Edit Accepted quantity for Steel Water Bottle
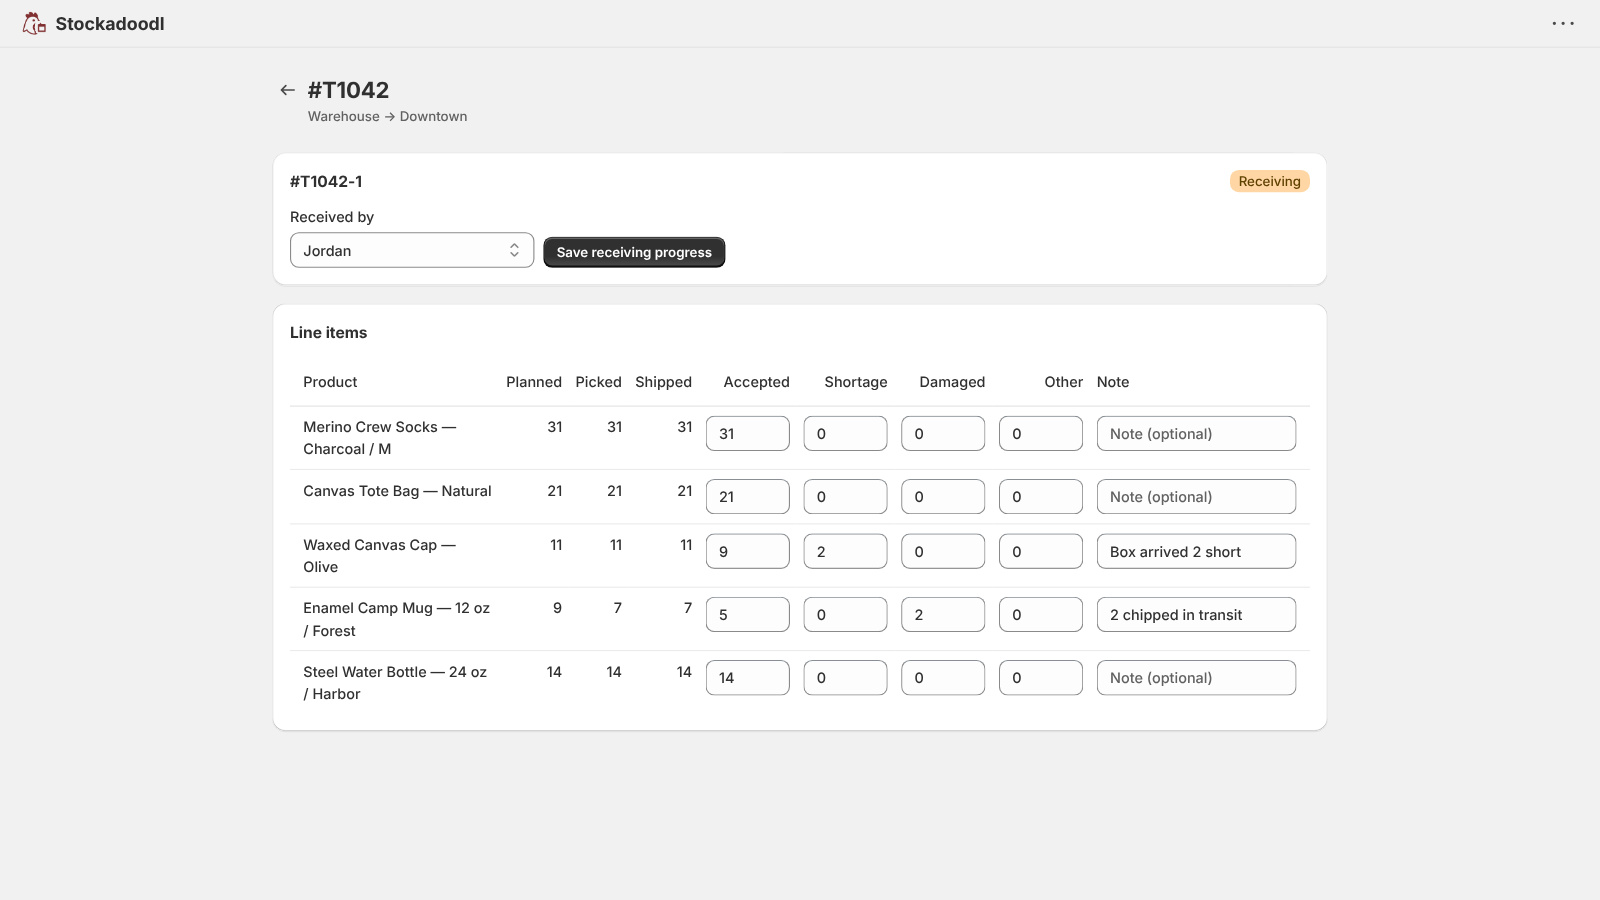This screenshot has height=900, width=1600. pyautogui.click(x=748, y=678)
